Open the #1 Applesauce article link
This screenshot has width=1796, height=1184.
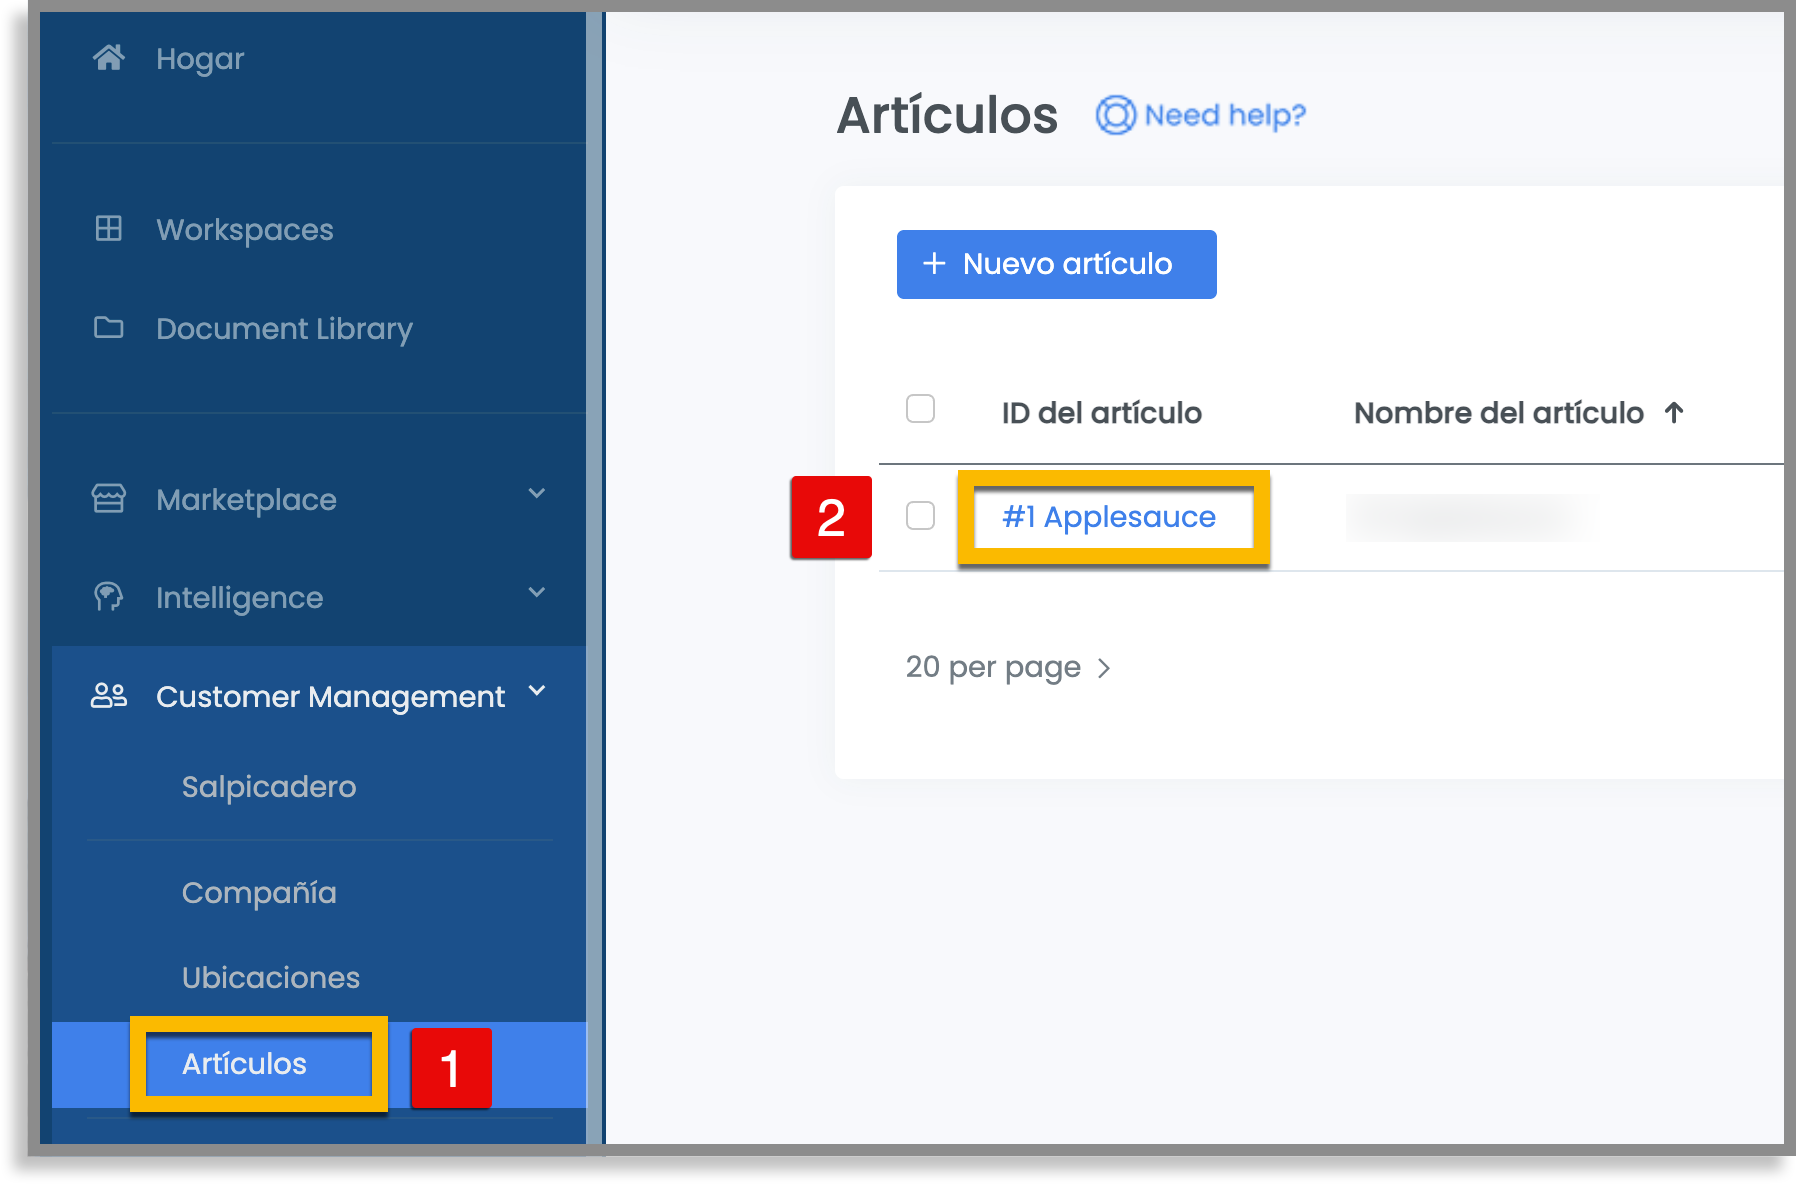[x=1109, y=517]
